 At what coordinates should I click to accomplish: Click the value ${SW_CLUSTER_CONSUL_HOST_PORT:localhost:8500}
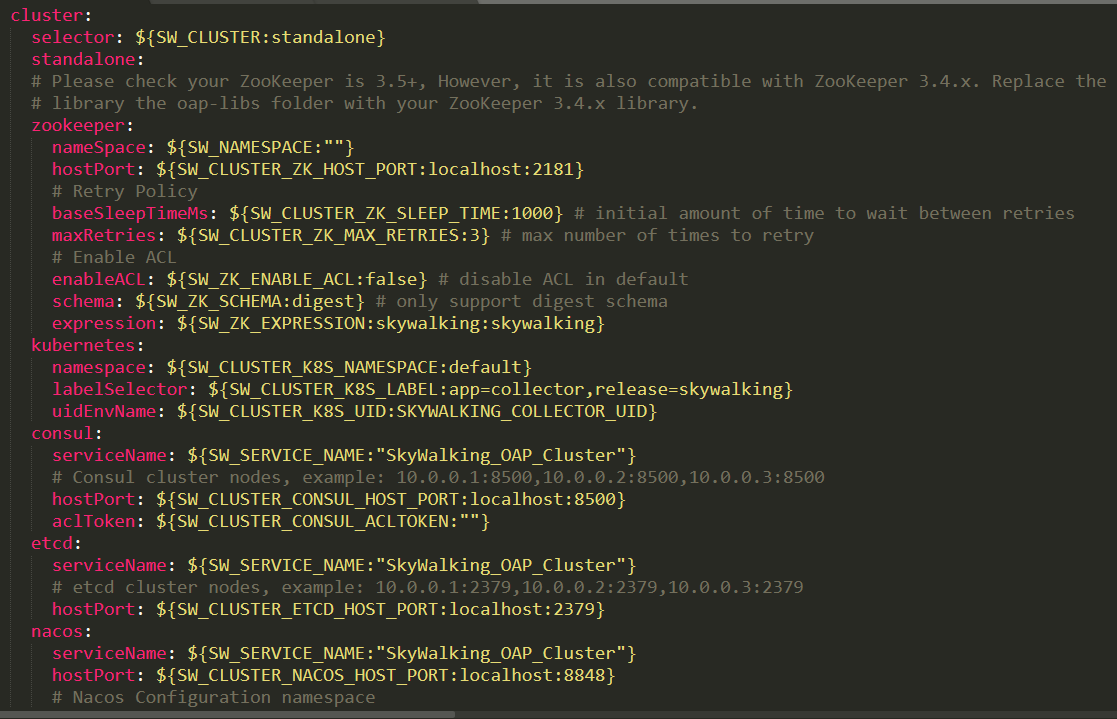[391, 500]
